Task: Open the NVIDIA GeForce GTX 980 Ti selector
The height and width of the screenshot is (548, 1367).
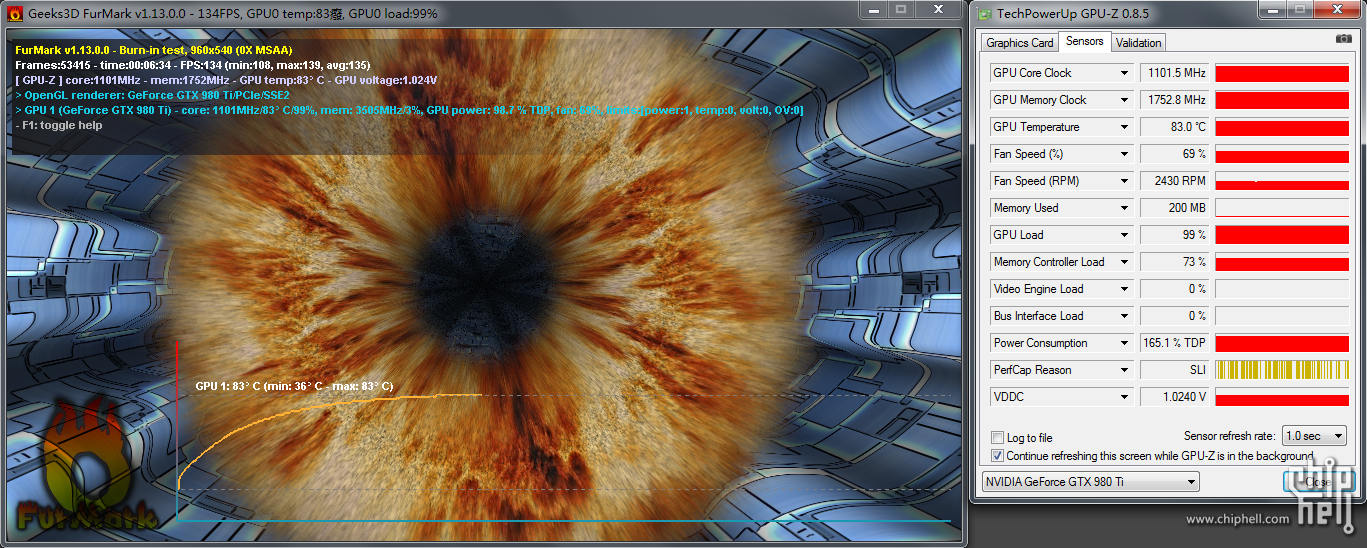Action: (1089, 482)
